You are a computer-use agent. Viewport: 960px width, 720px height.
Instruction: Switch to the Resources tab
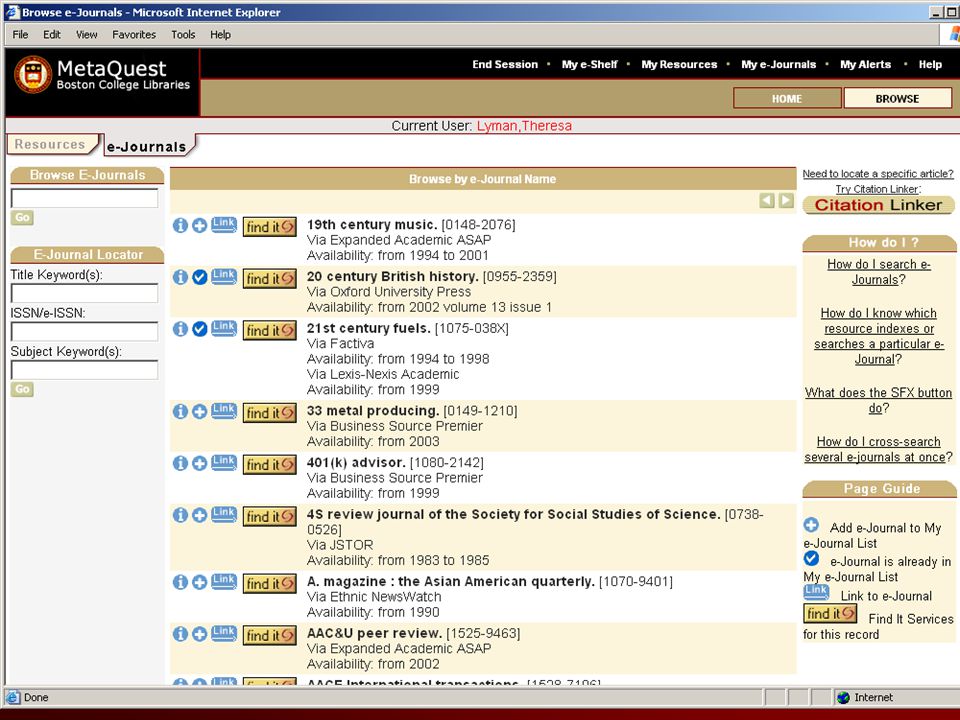51,144
